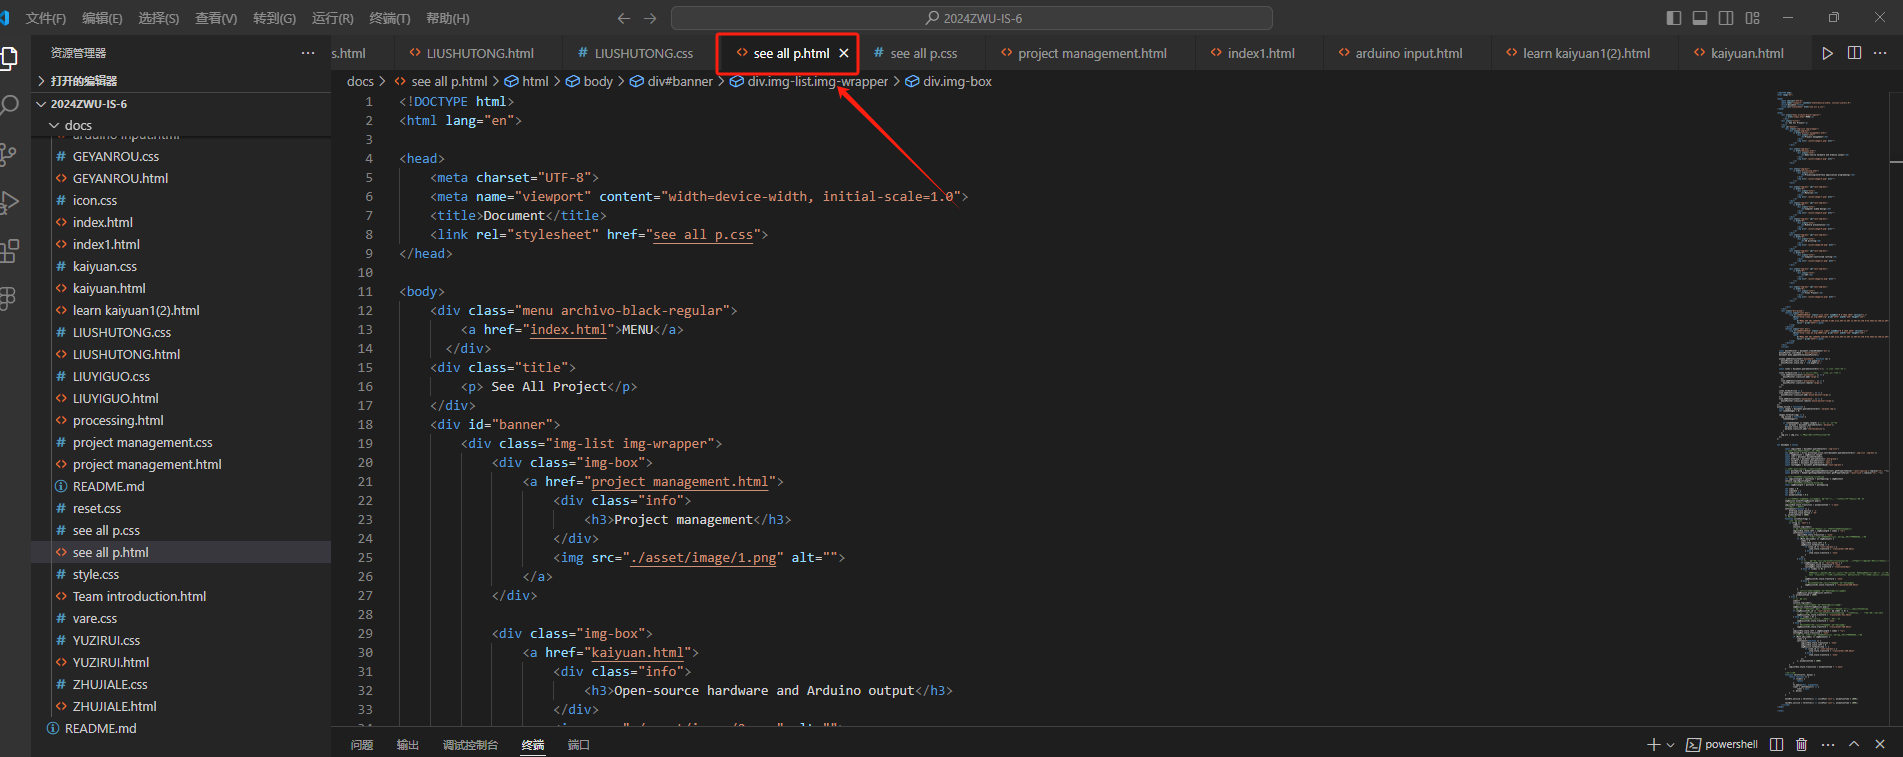Open the customize layout menu icon

pyautogui.click(x=1752, y=18)
